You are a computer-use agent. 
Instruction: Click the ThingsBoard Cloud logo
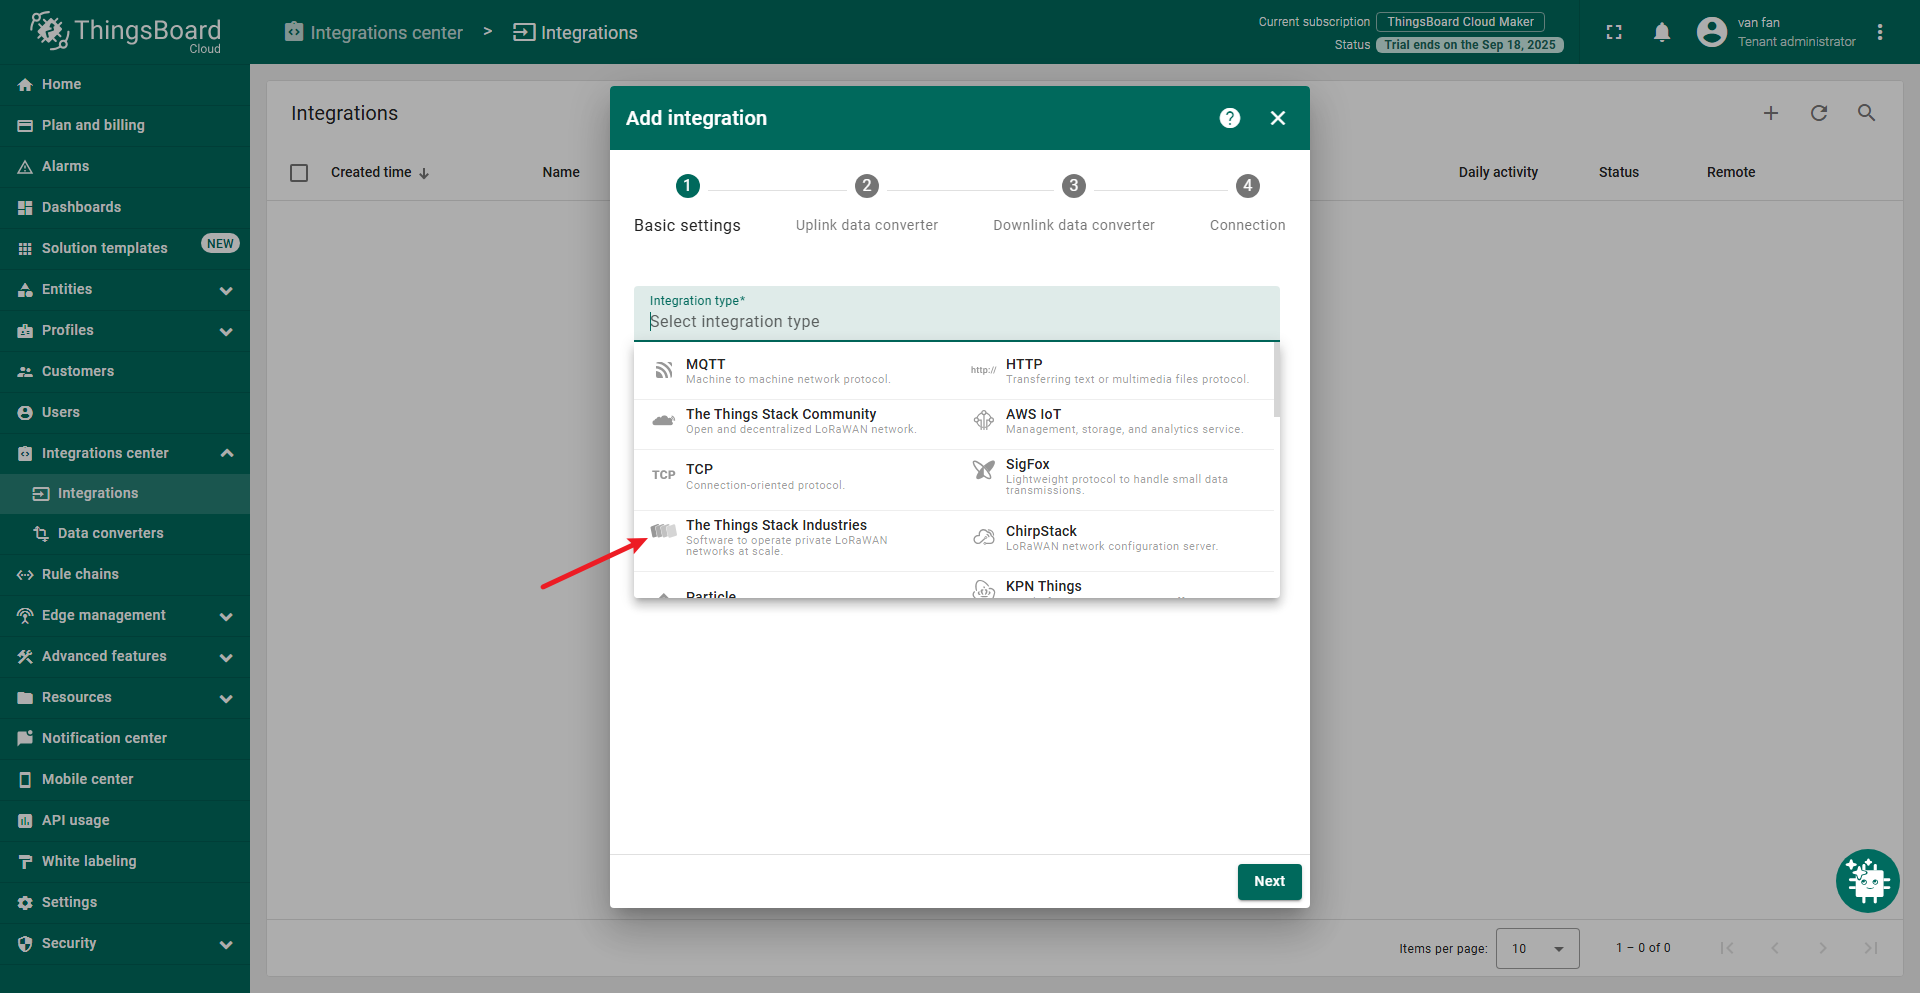coord(125,32)
